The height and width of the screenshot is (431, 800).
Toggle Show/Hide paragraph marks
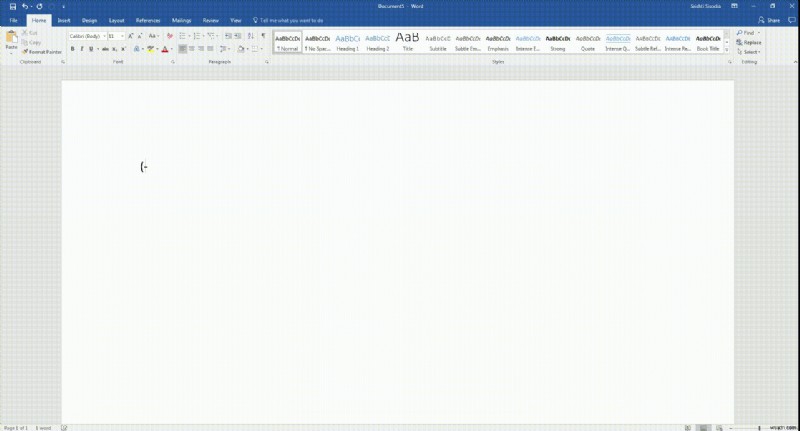[x=263, y=36]
